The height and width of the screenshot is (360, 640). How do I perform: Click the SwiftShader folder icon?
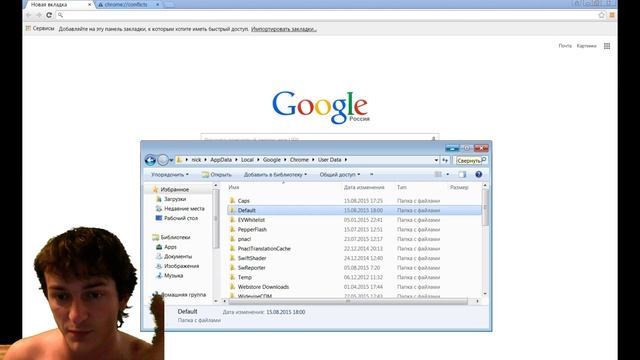click(232, 258)
